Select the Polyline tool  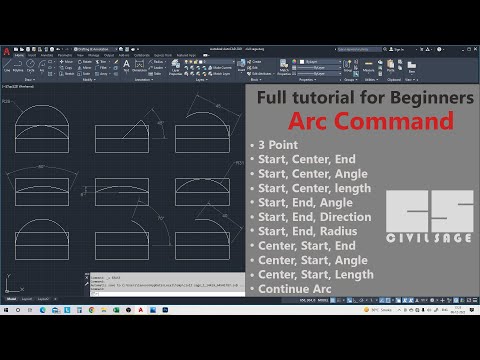click(18, 66)
